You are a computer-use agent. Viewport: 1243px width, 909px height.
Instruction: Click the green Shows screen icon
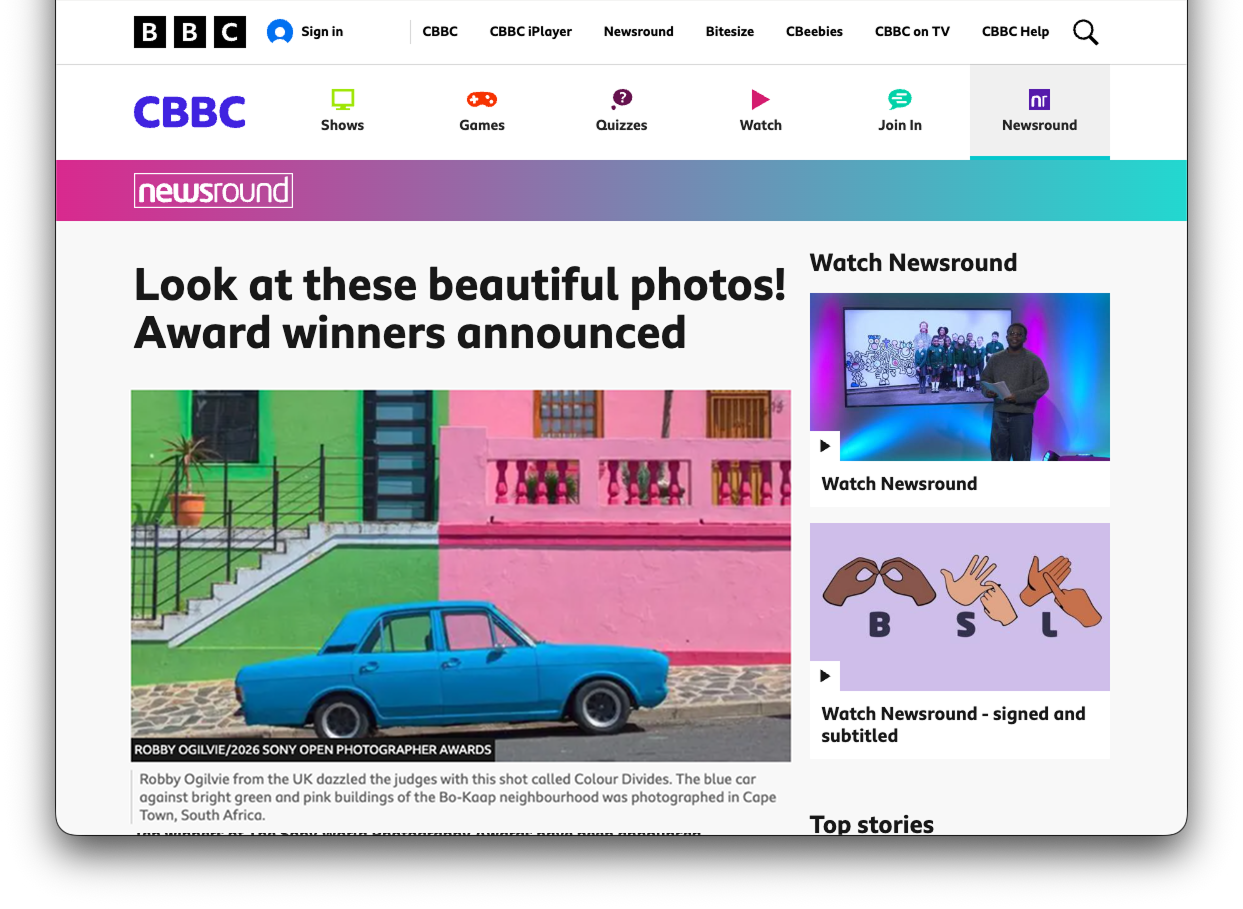click(x=343, y=99)
